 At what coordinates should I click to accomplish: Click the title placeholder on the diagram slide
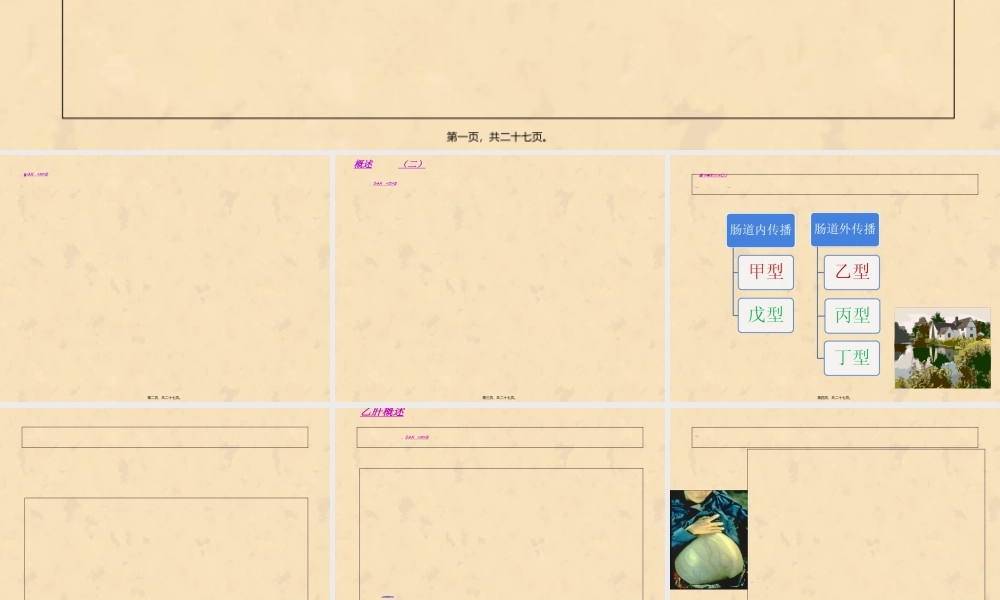[833, 183]
